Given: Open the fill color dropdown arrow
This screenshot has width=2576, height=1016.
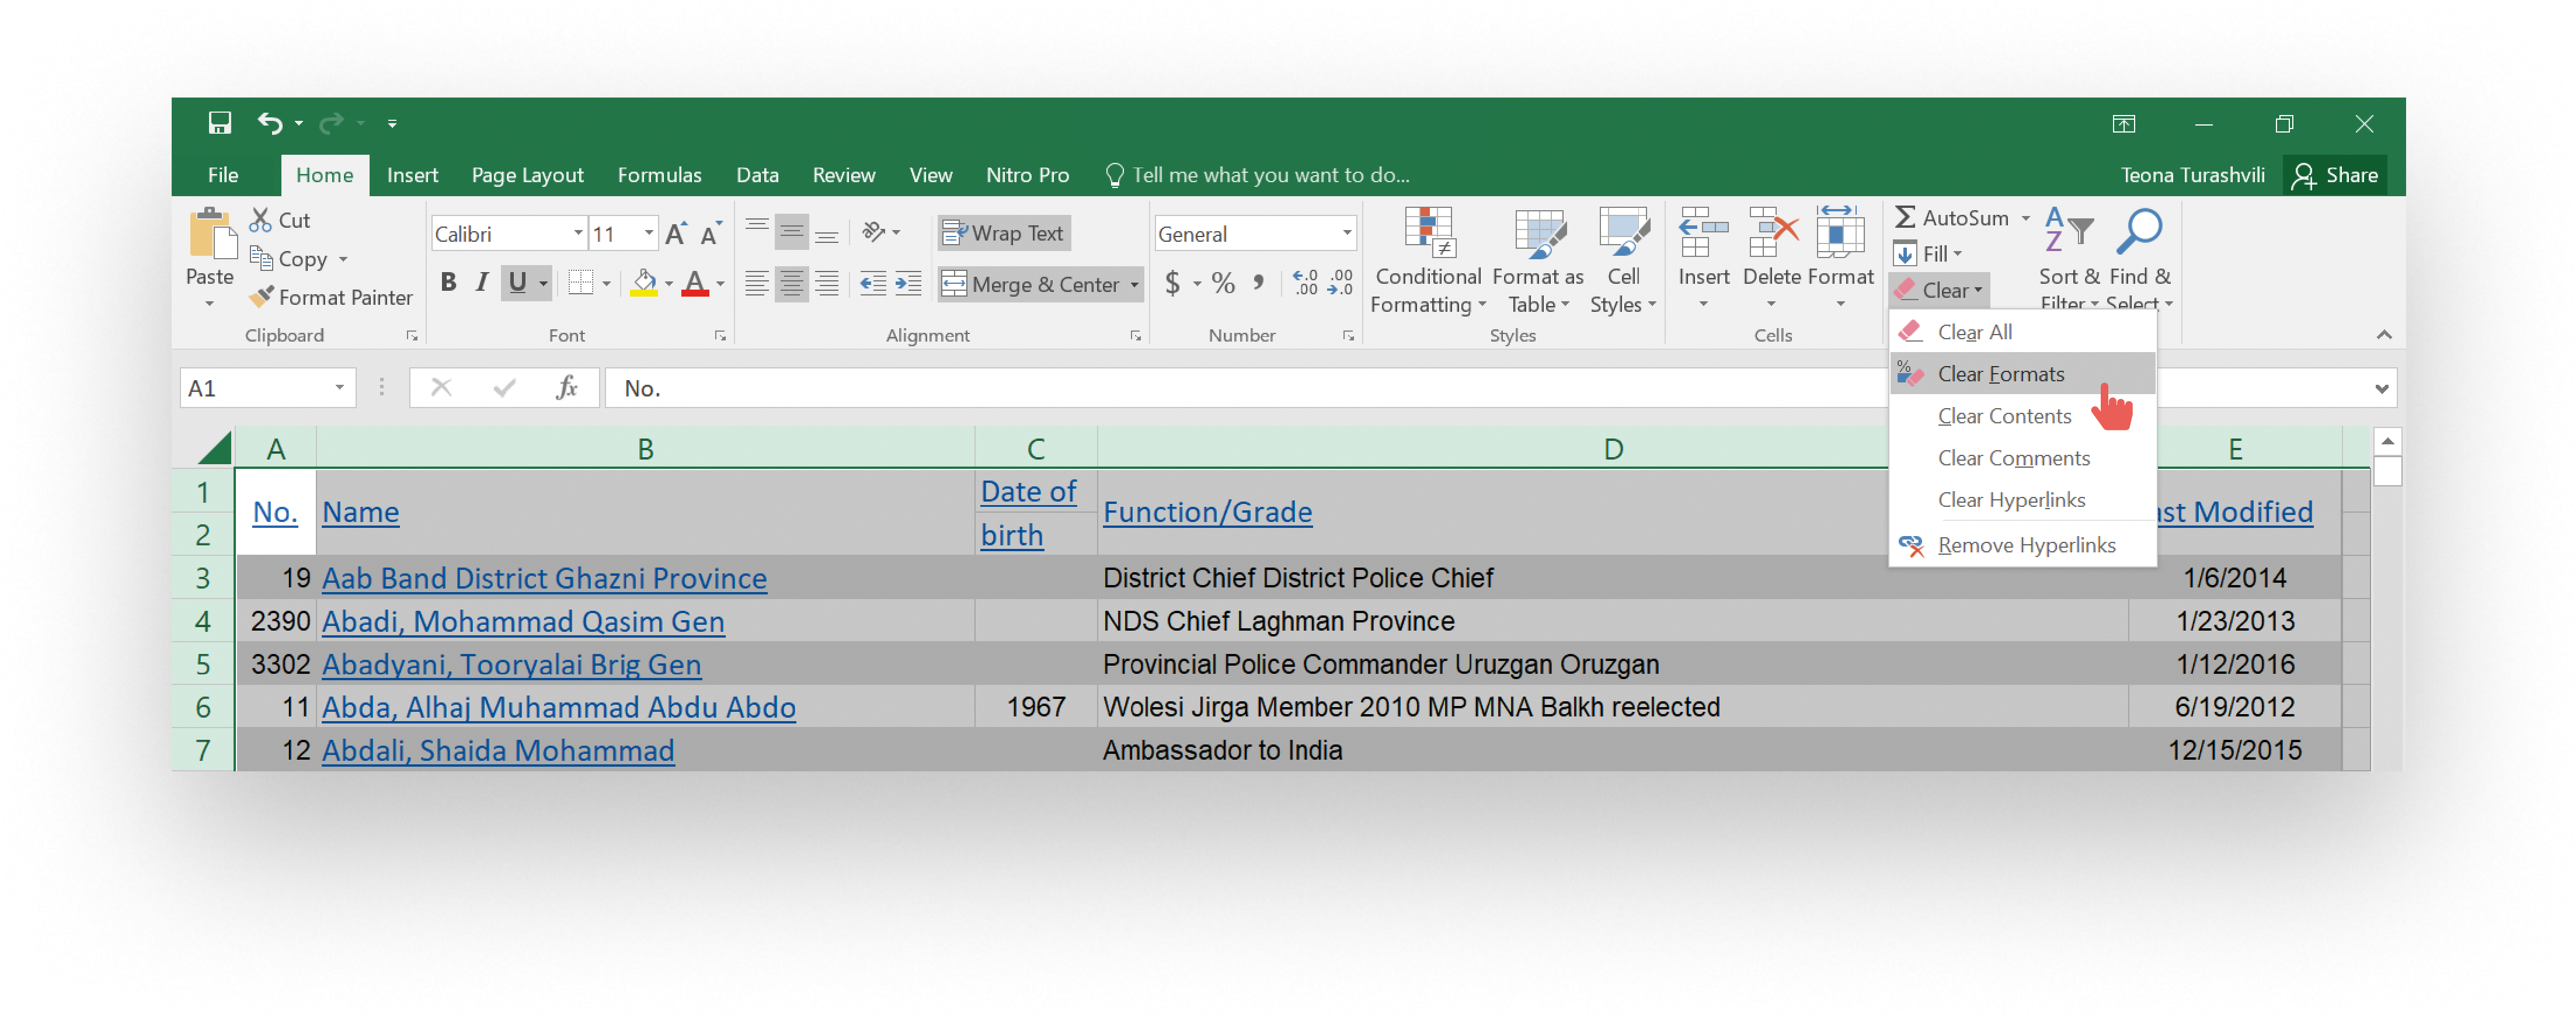Looking at the screenshot, I should (668, 284).
